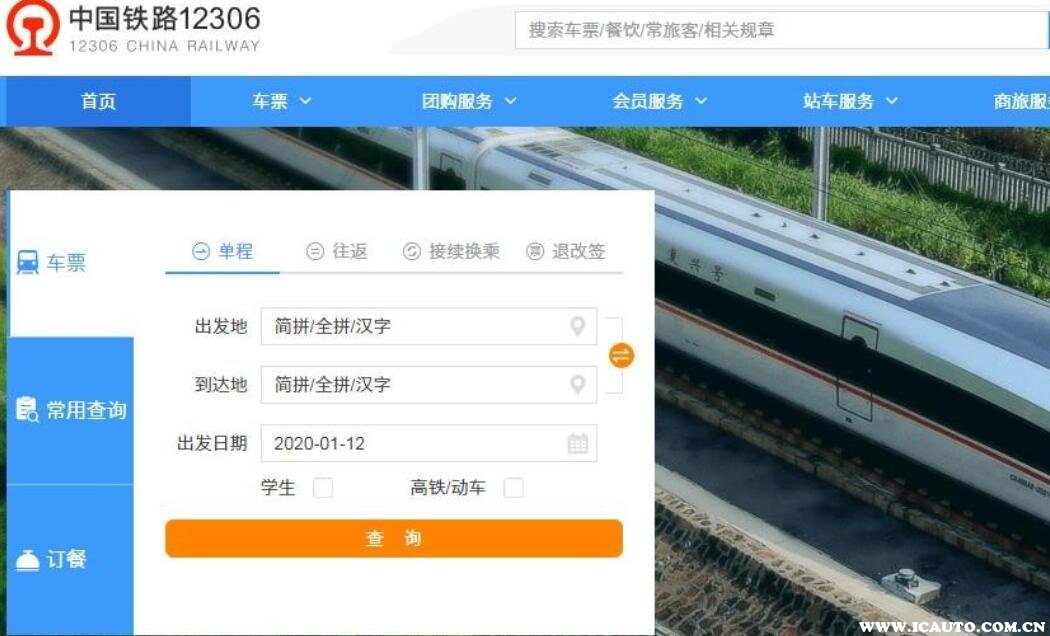Open 常用查询 clipboard icon in sidebar
The height and width of the screenshot is (636, 1050).
pyautogui.click(x=27, y=409)
